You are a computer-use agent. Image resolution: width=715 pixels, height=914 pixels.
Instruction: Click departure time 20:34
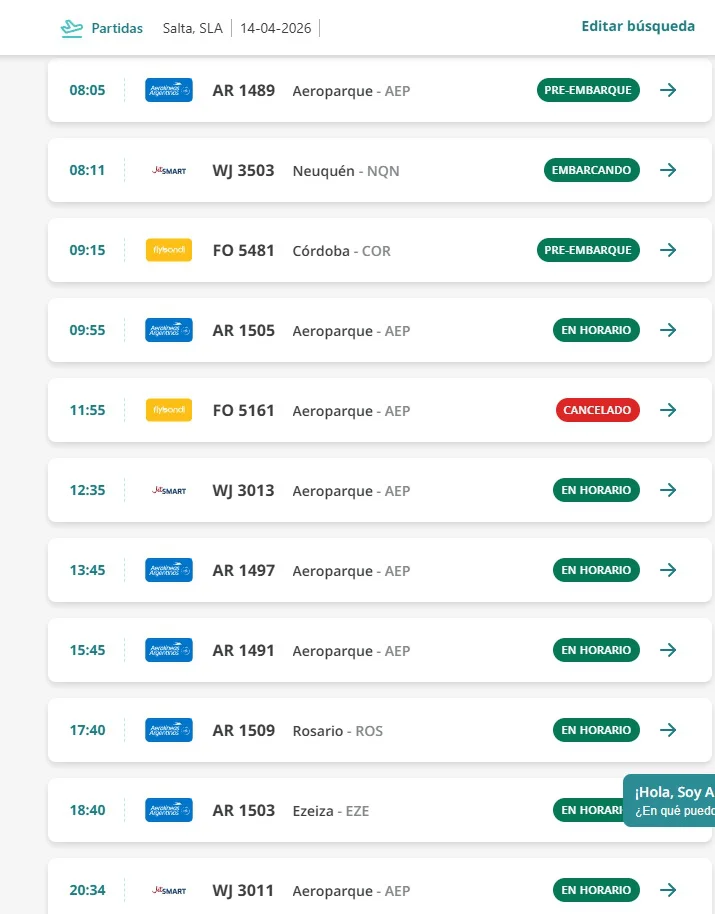[87, 890]
